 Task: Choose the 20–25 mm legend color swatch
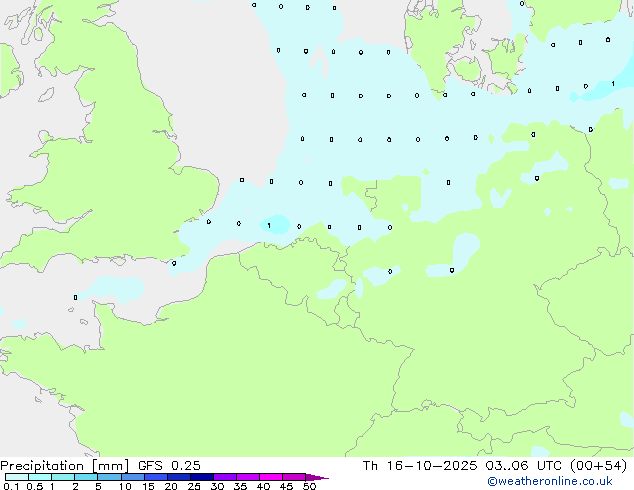pos(179,477)
